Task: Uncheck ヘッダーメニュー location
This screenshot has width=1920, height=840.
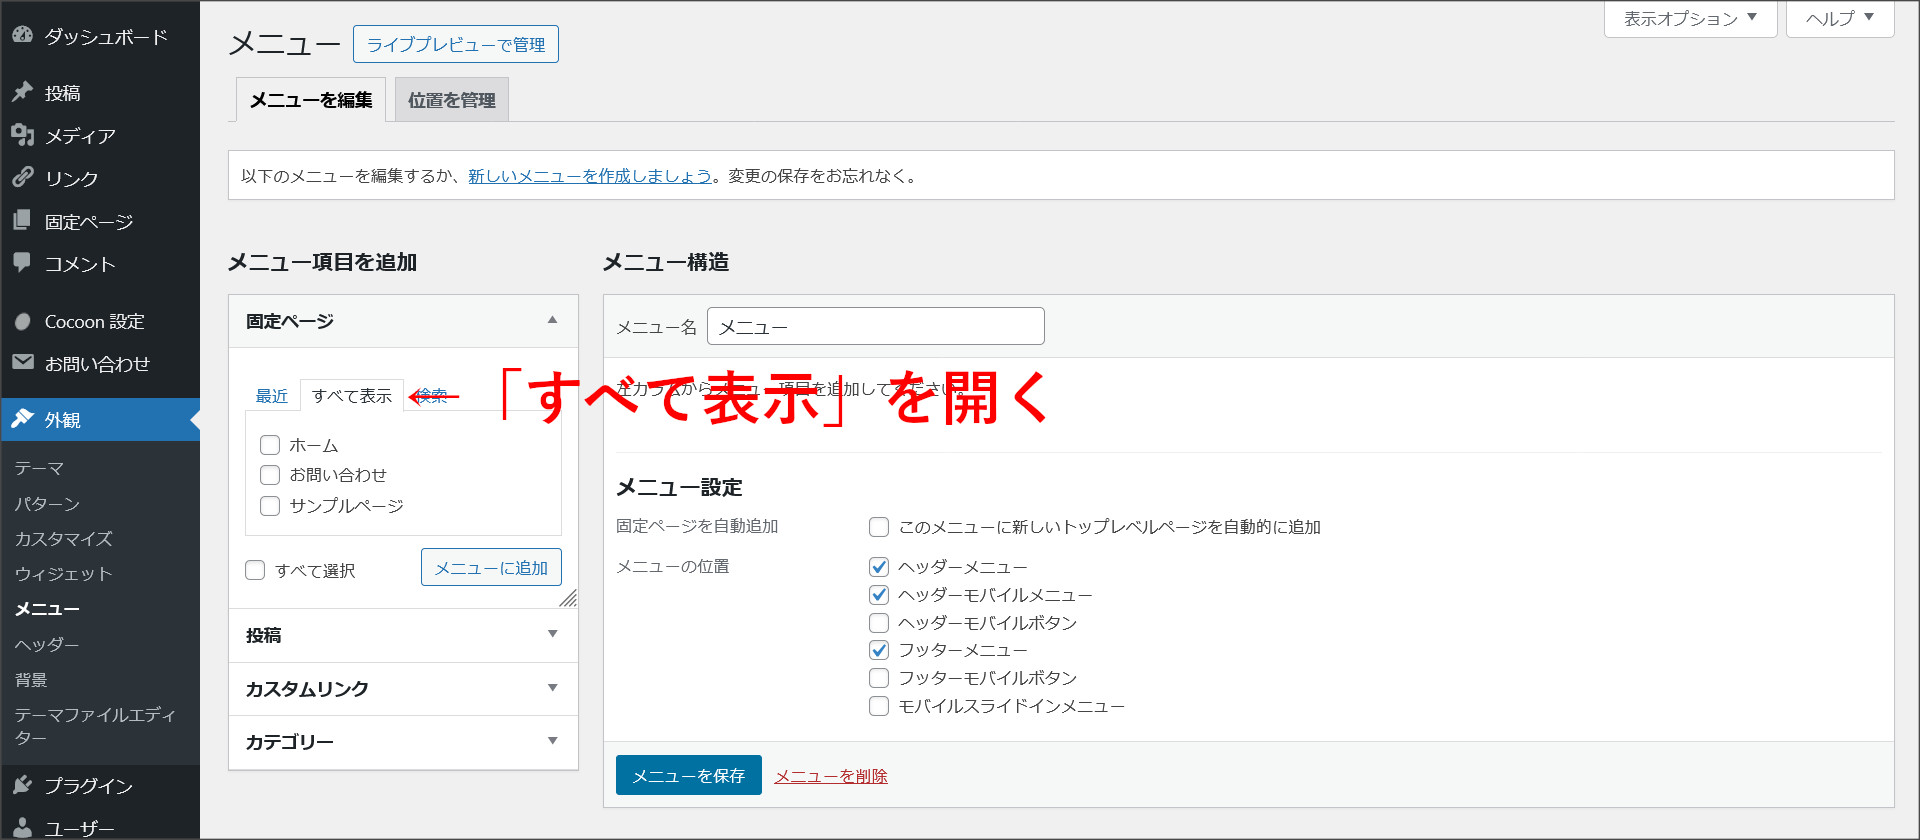Action: (x=879, y=567)
